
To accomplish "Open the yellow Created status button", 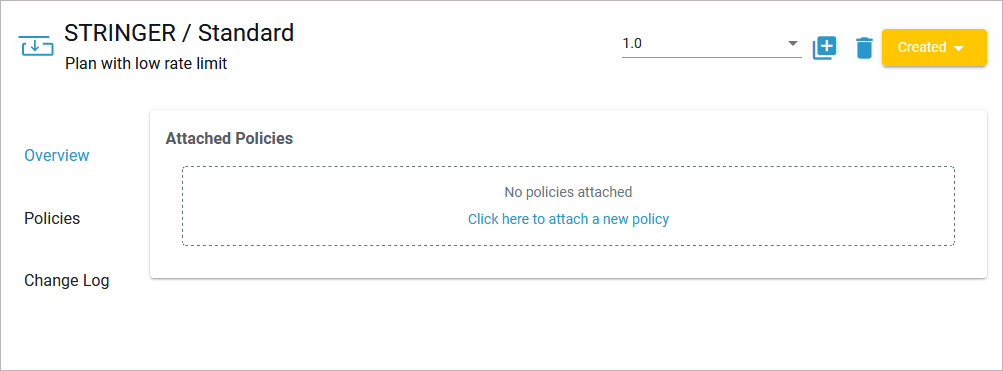I will (934, 47).
